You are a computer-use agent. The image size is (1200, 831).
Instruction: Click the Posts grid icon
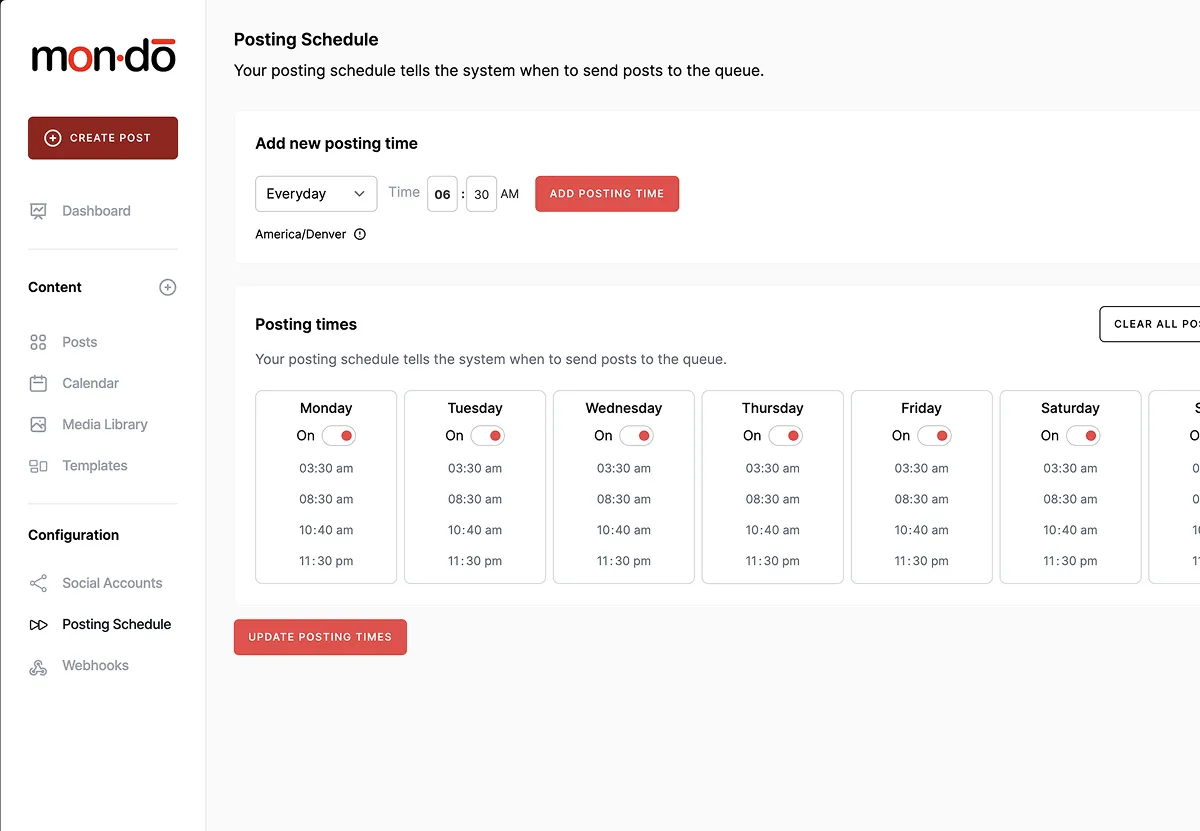tap(38, 342)
